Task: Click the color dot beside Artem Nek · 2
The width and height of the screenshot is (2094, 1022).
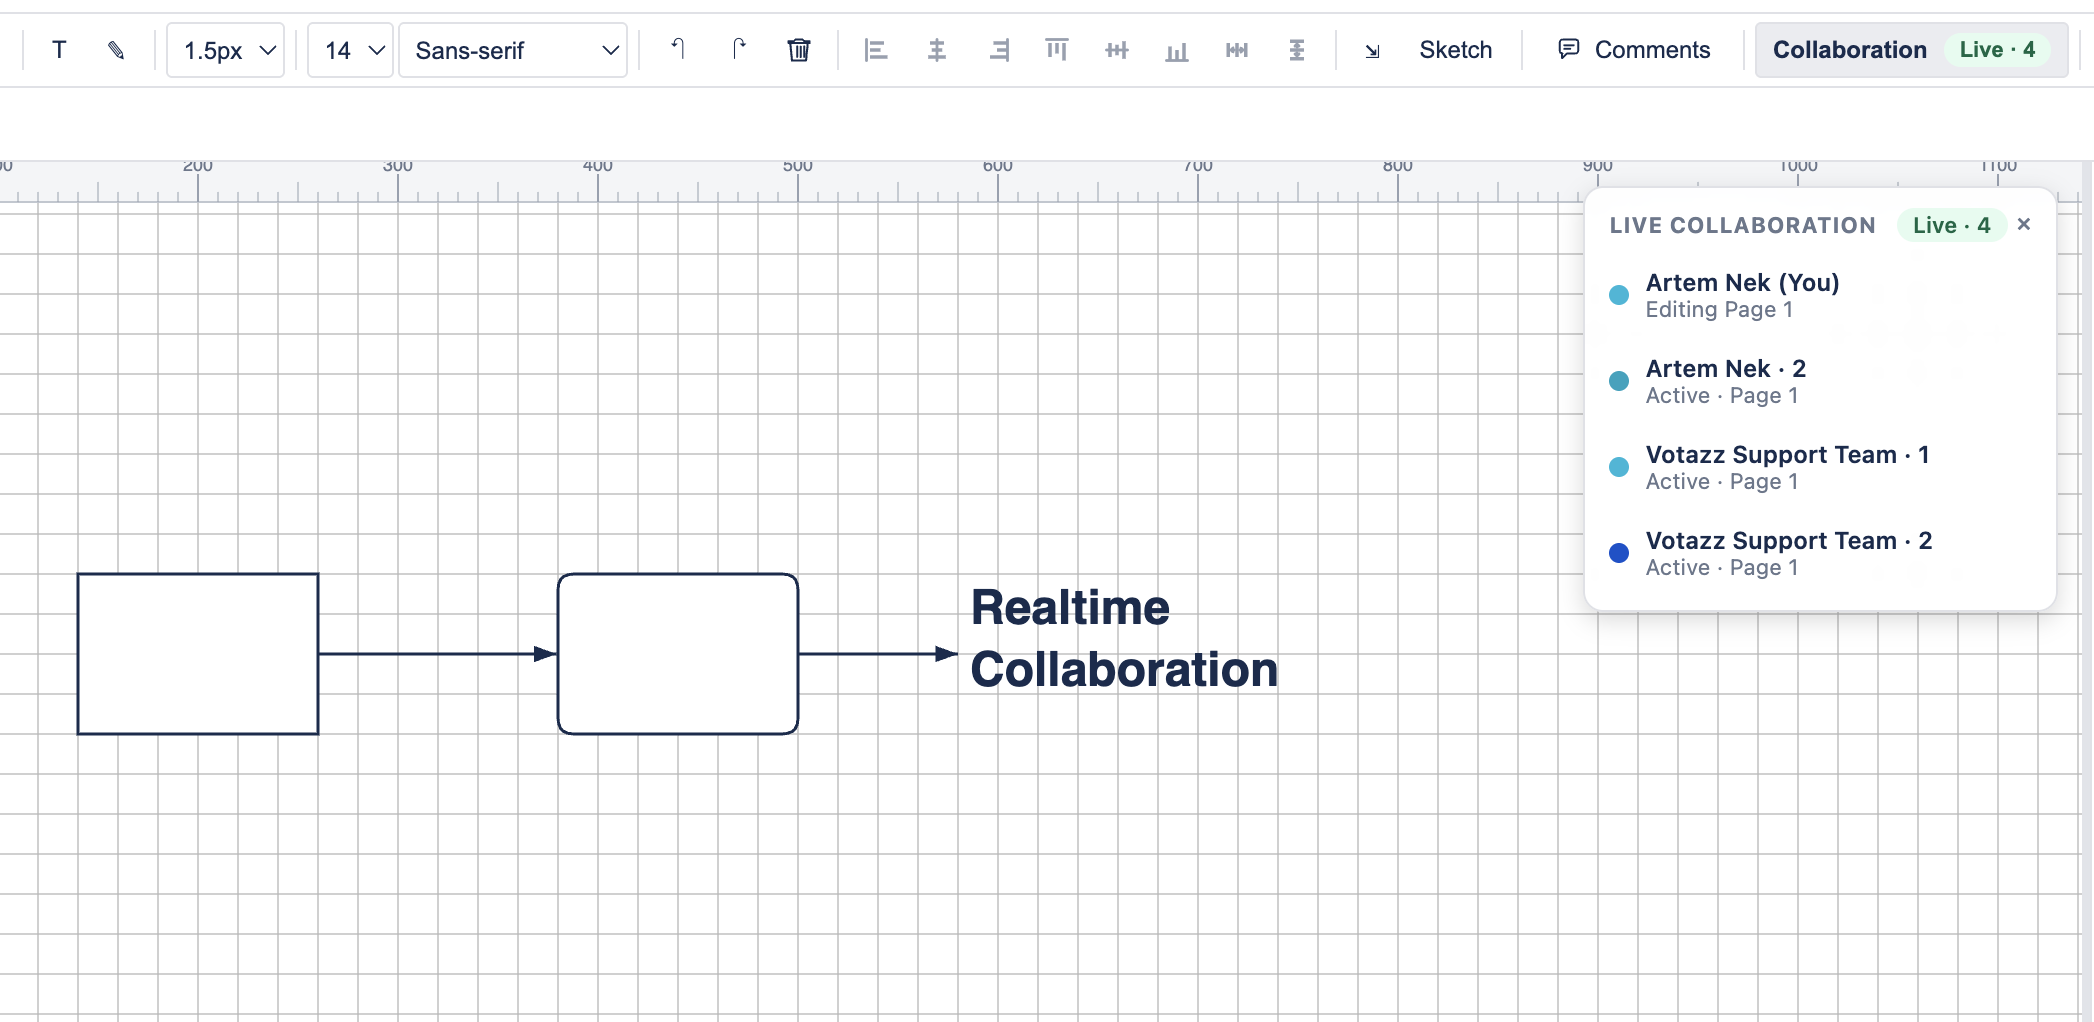Action: click(1619, 381)
